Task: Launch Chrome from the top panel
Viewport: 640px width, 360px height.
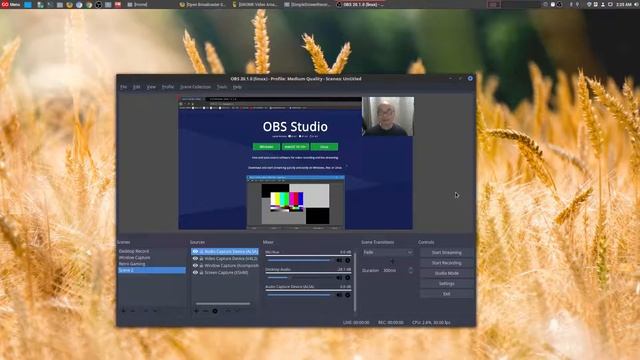Action: (89, 5)
